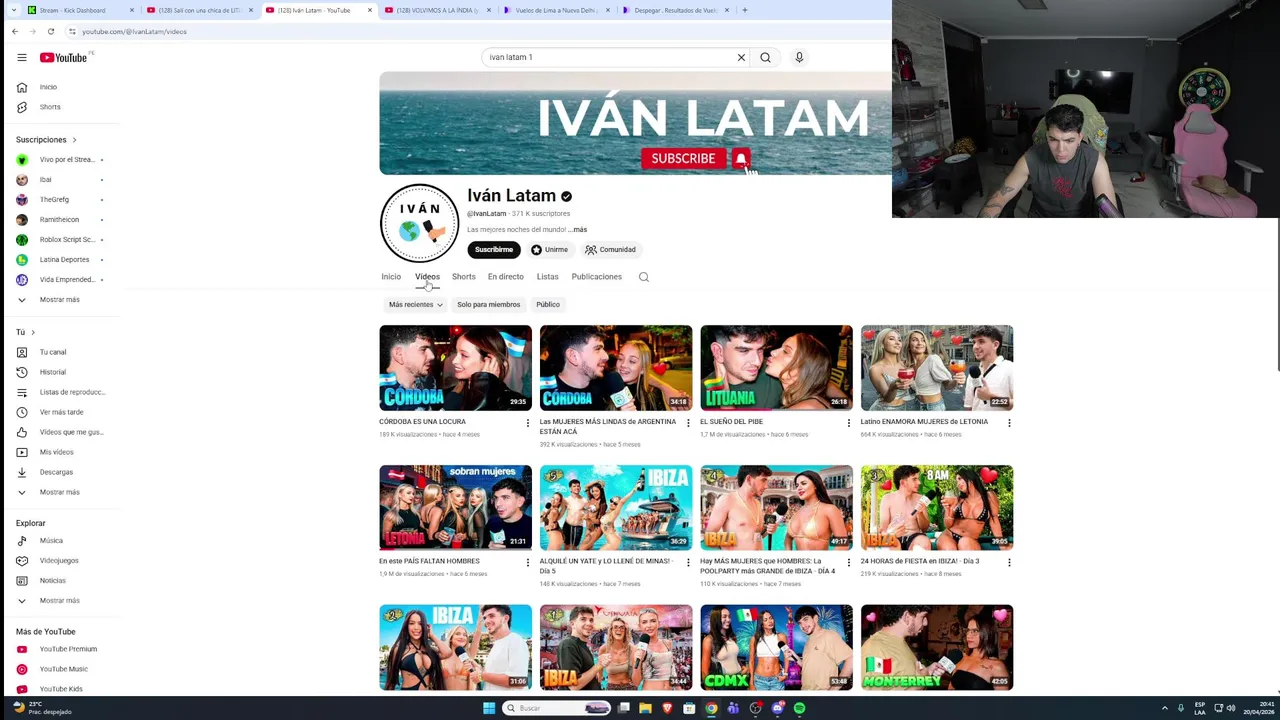The height and width of the screenshot is (720, 1280).
Task: Open video titled EL SUEÑO DEL PIBE
Action: tap(731, 422)
